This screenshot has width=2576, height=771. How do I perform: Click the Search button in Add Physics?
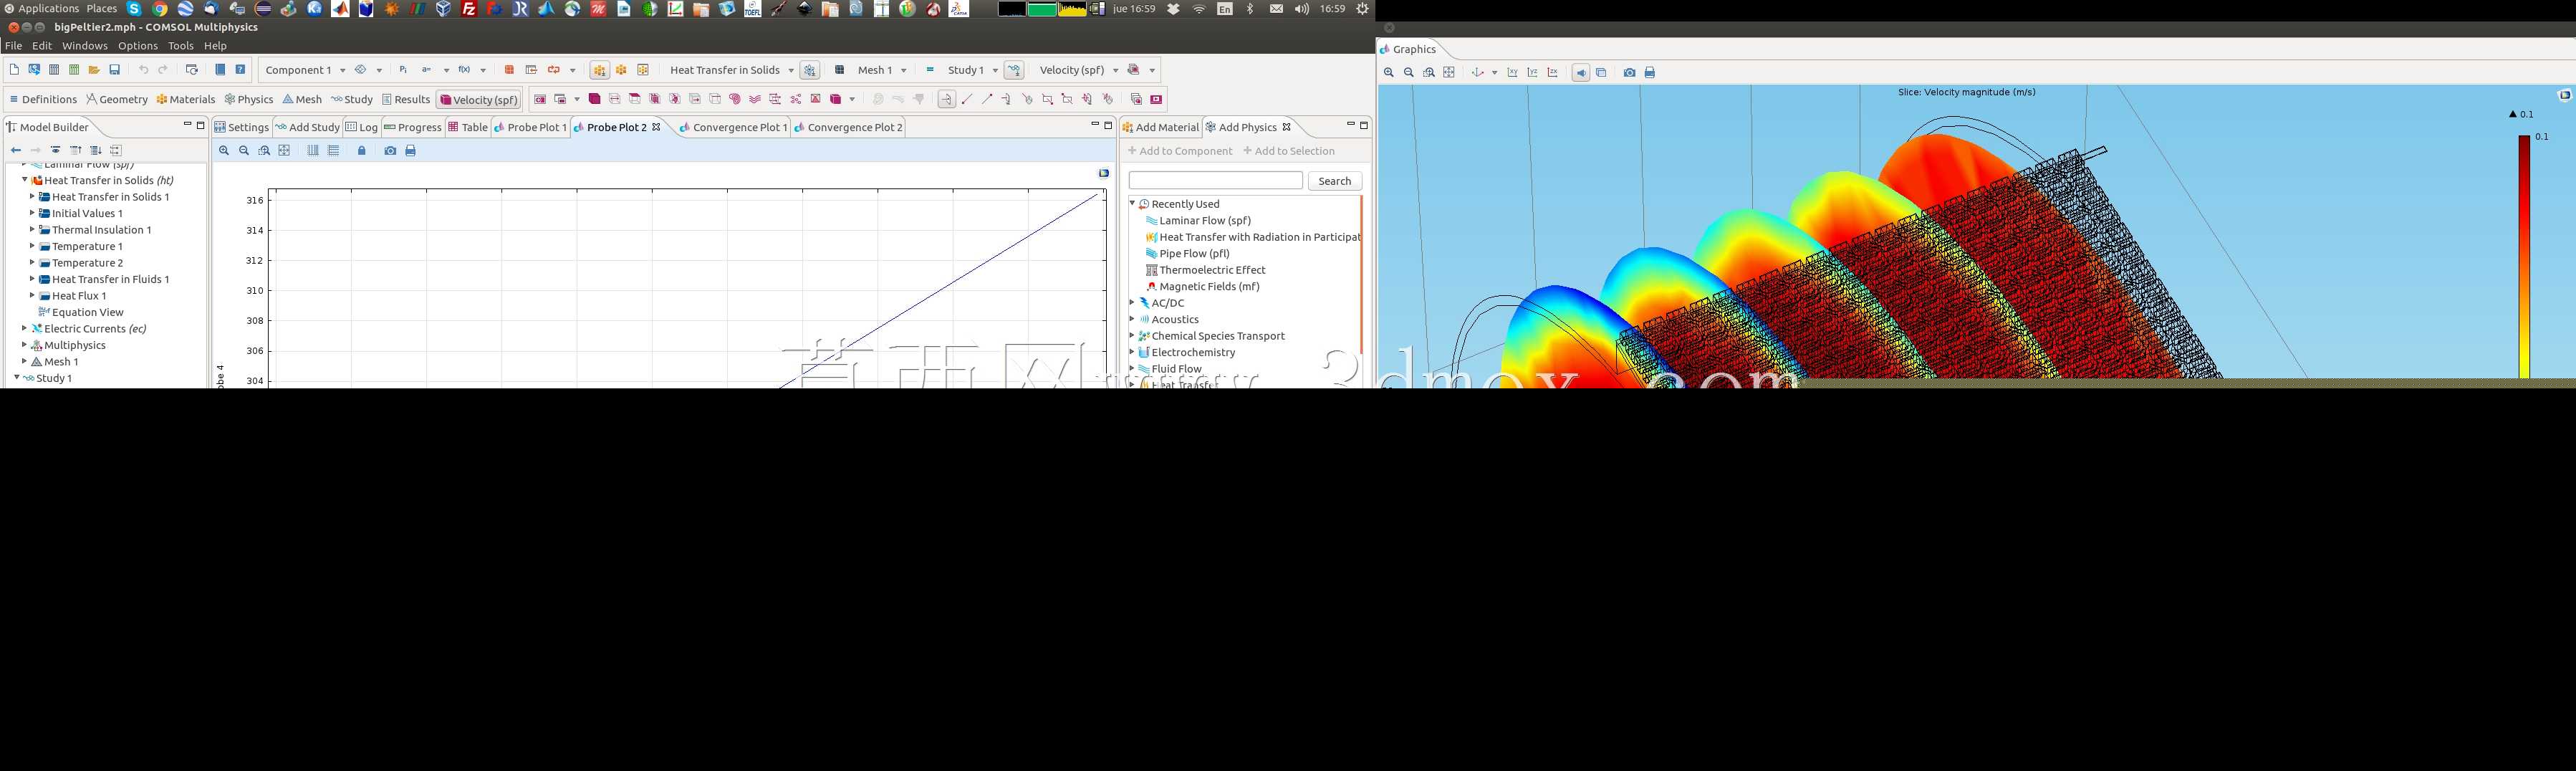click(1335, 181)
